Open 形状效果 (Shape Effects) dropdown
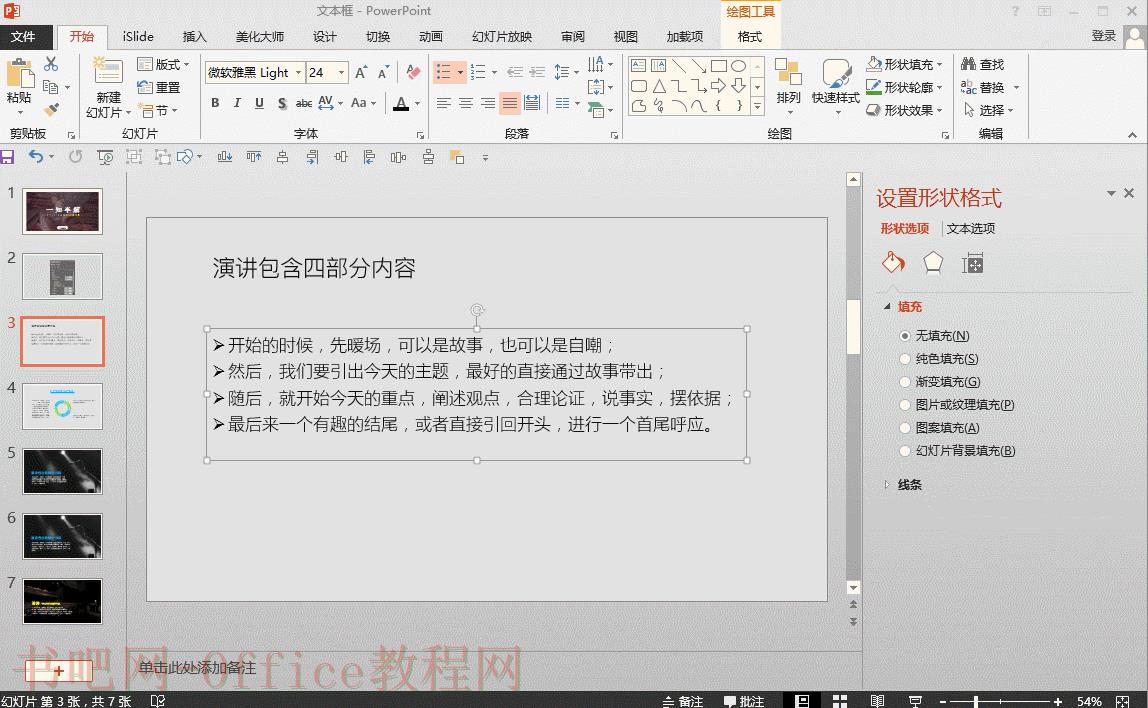This screenshot has width=1148, height=708. [x=905, y=110]
